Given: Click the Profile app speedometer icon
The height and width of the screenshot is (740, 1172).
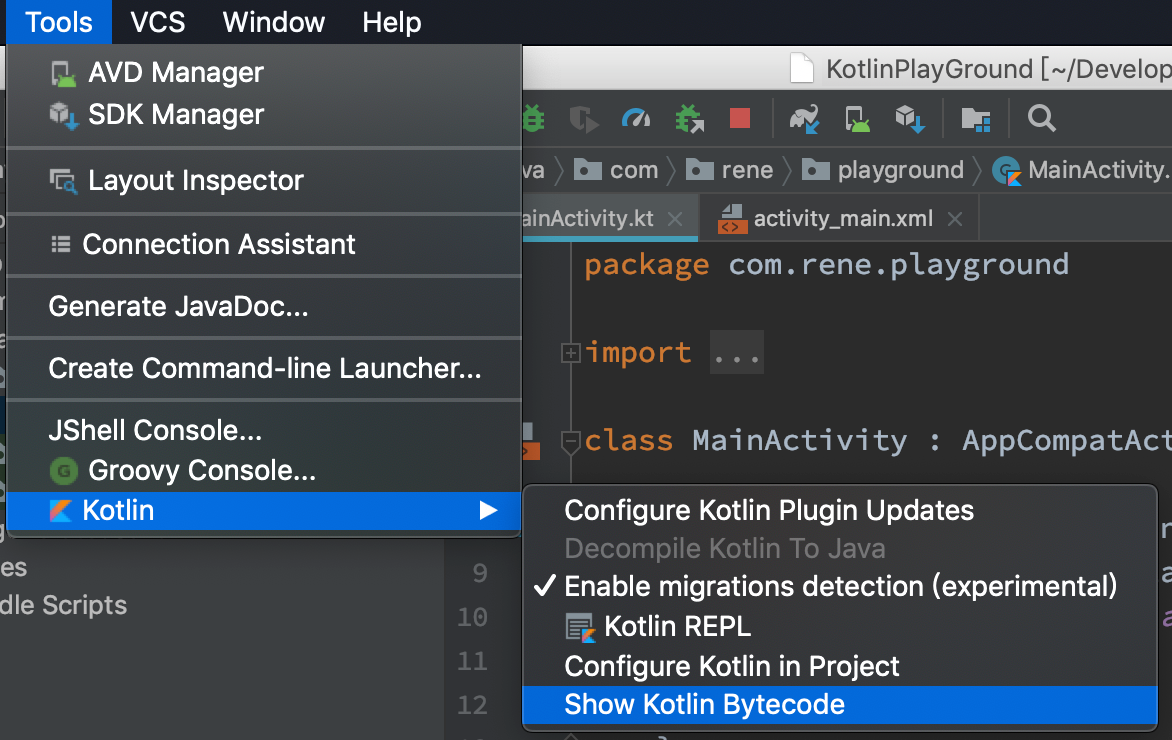Looking at the screenshot, I should tap(636, 119).
